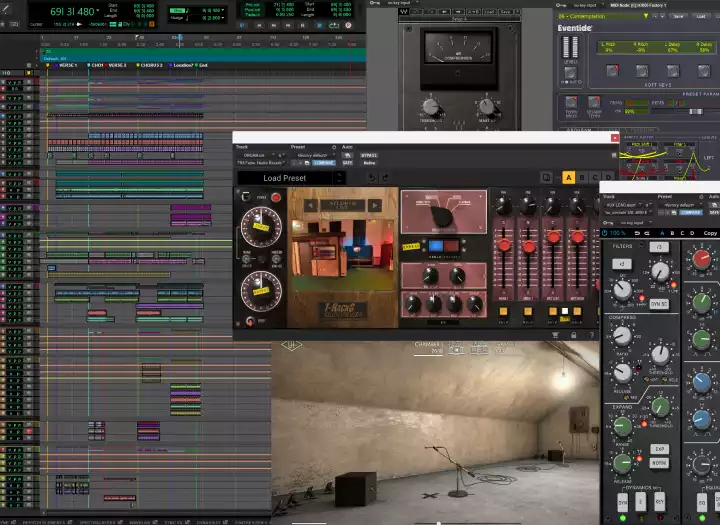Undo in channel strip plugin toolbar
The width and height of the screenshot is (720, 525).
coord(637,233)
